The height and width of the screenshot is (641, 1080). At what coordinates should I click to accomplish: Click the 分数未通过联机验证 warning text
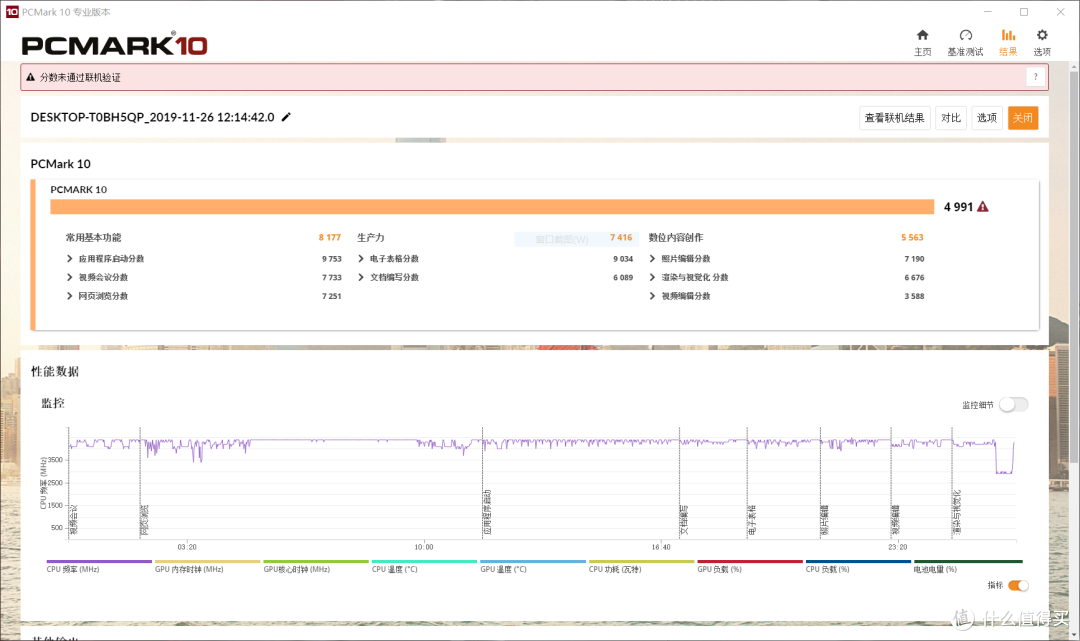(80, 77)
